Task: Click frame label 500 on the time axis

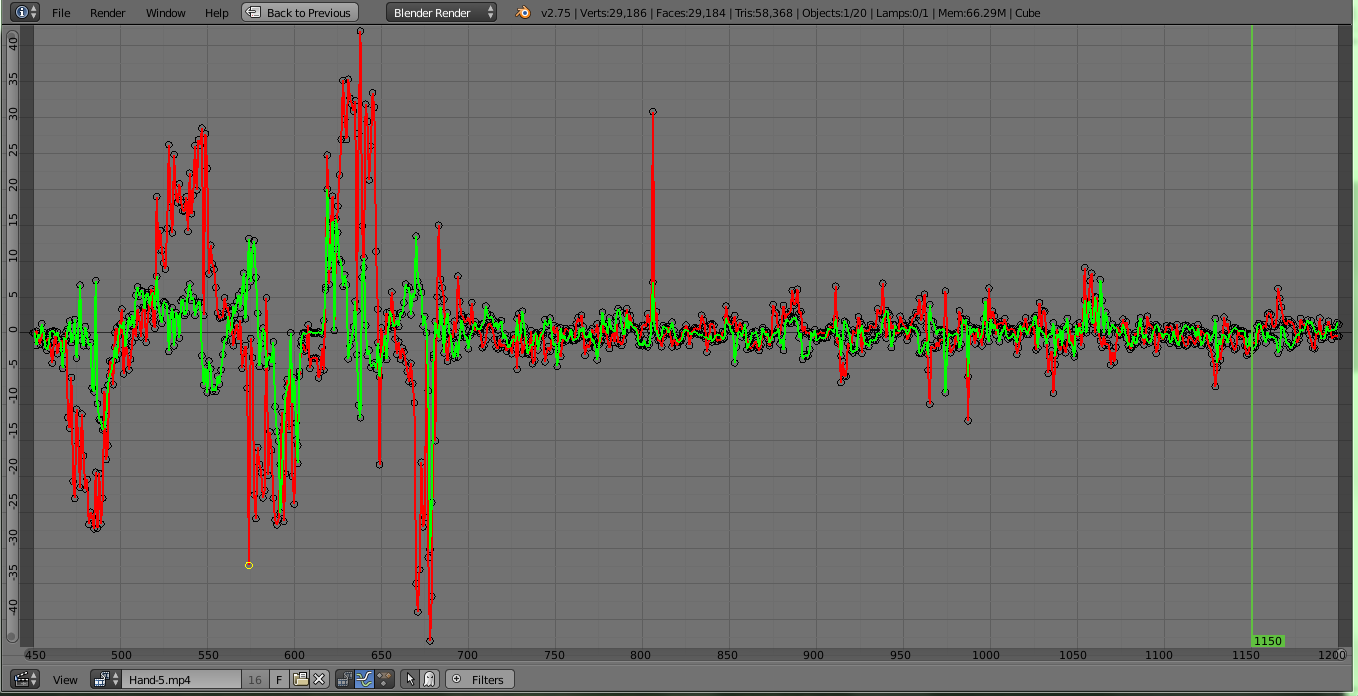Action: [x=120, y=655]
